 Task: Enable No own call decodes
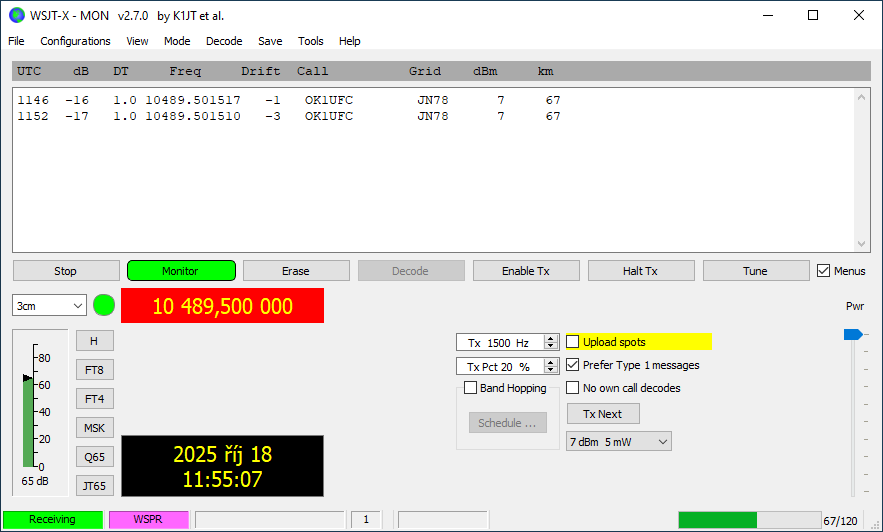(574, 388)
